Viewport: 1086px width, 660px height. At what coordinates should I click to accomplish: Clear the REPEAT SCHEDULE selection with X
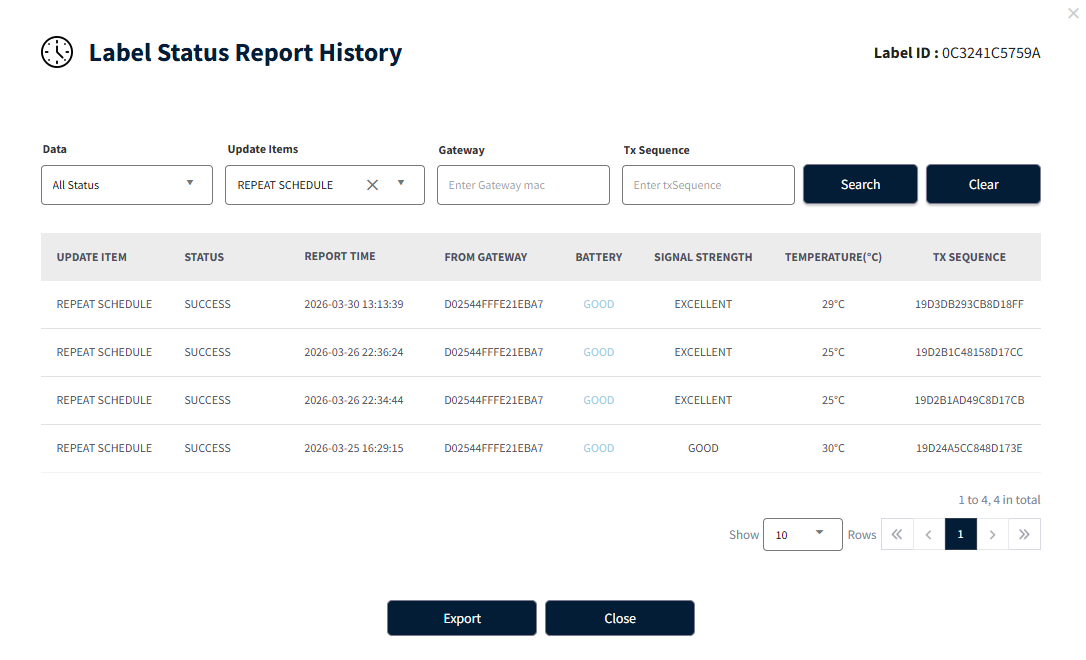373,185
